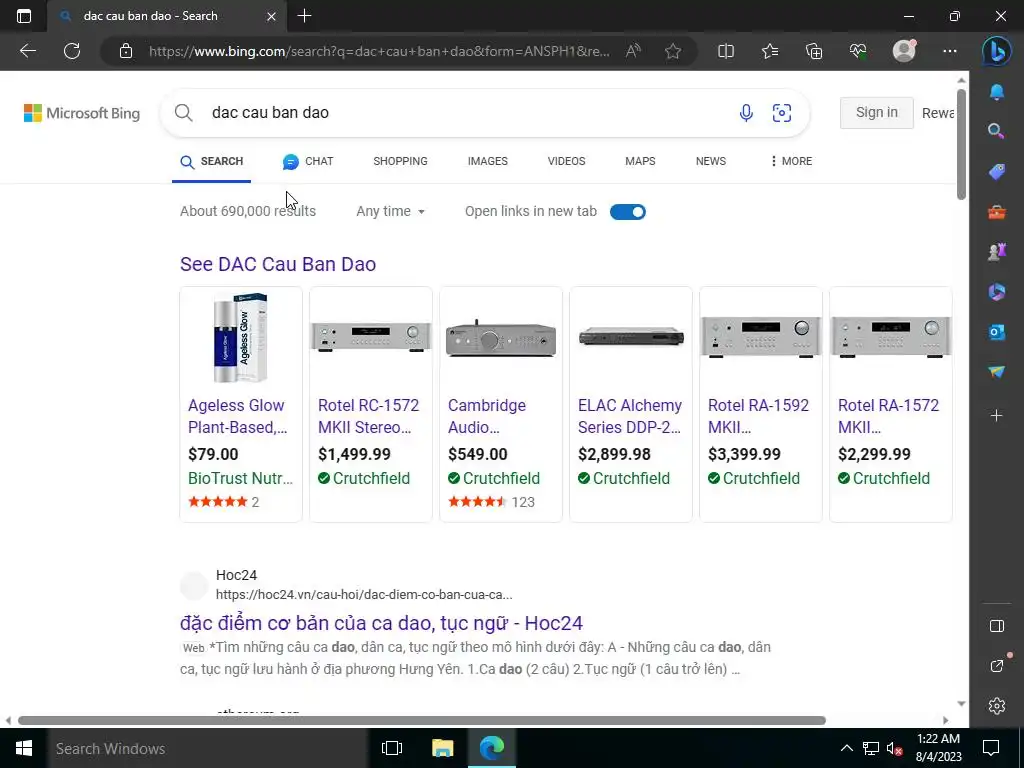Open Read aloud icon in address bar
Viewport: 1024px width, 768px height.
pos(633,51)
